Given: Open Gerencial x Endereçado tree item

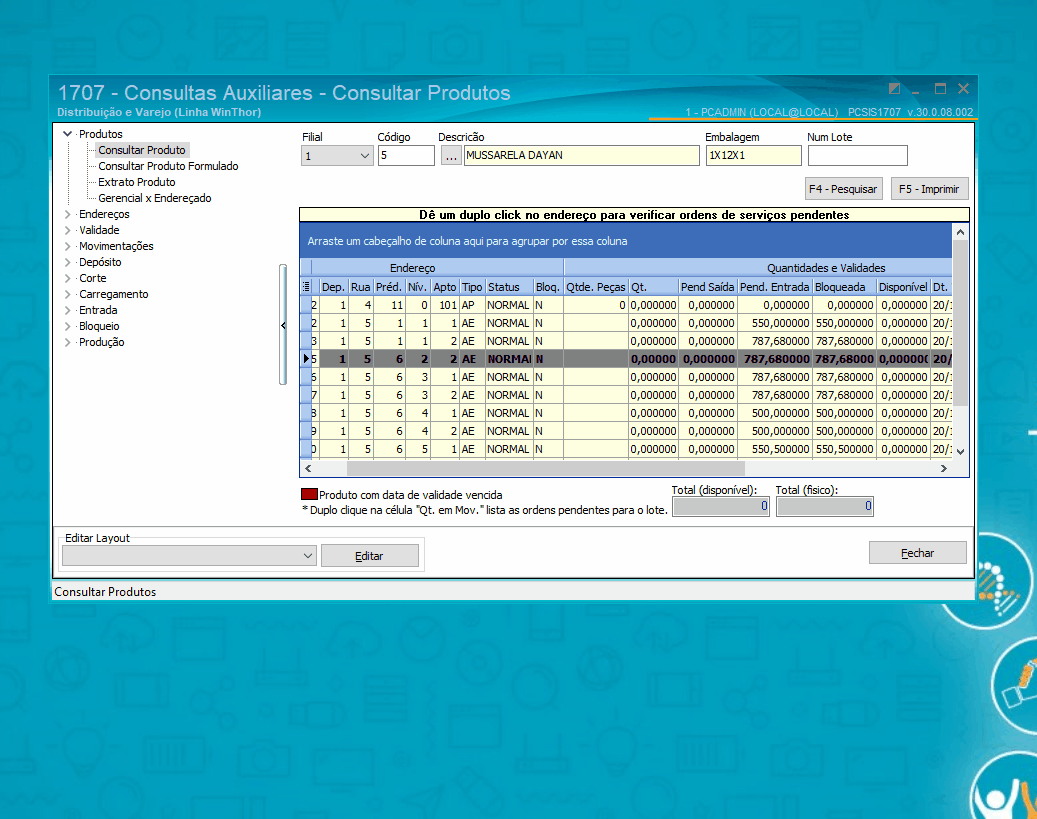Looking at the screenshot, I should (155, 198).
